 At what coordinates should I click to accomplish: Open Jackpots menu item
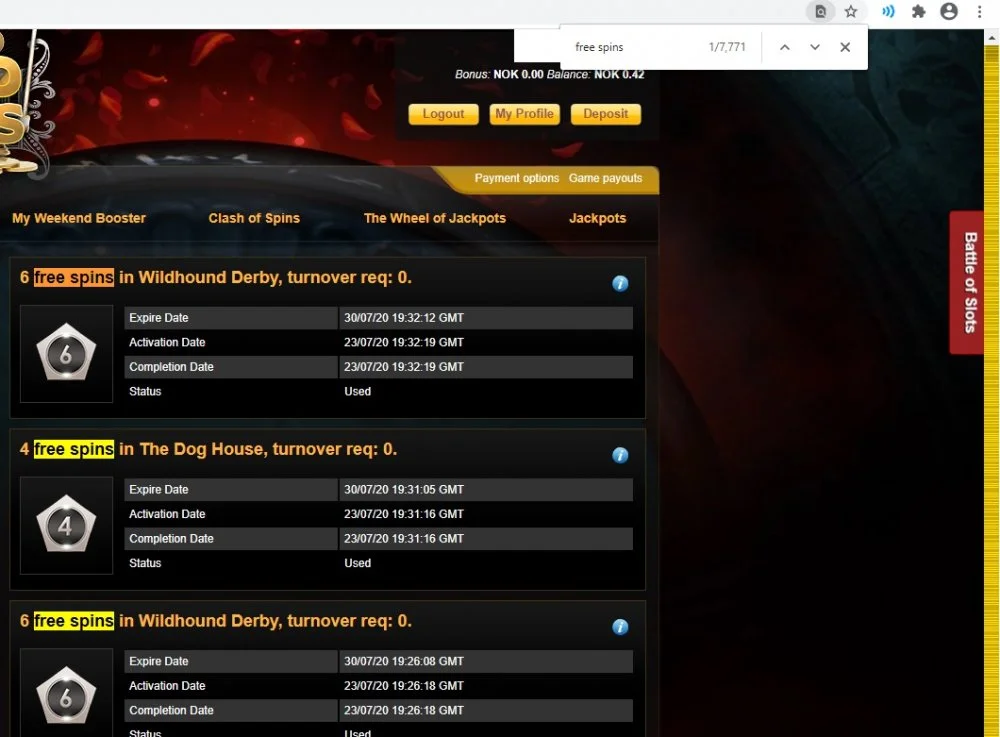point(598,218)
